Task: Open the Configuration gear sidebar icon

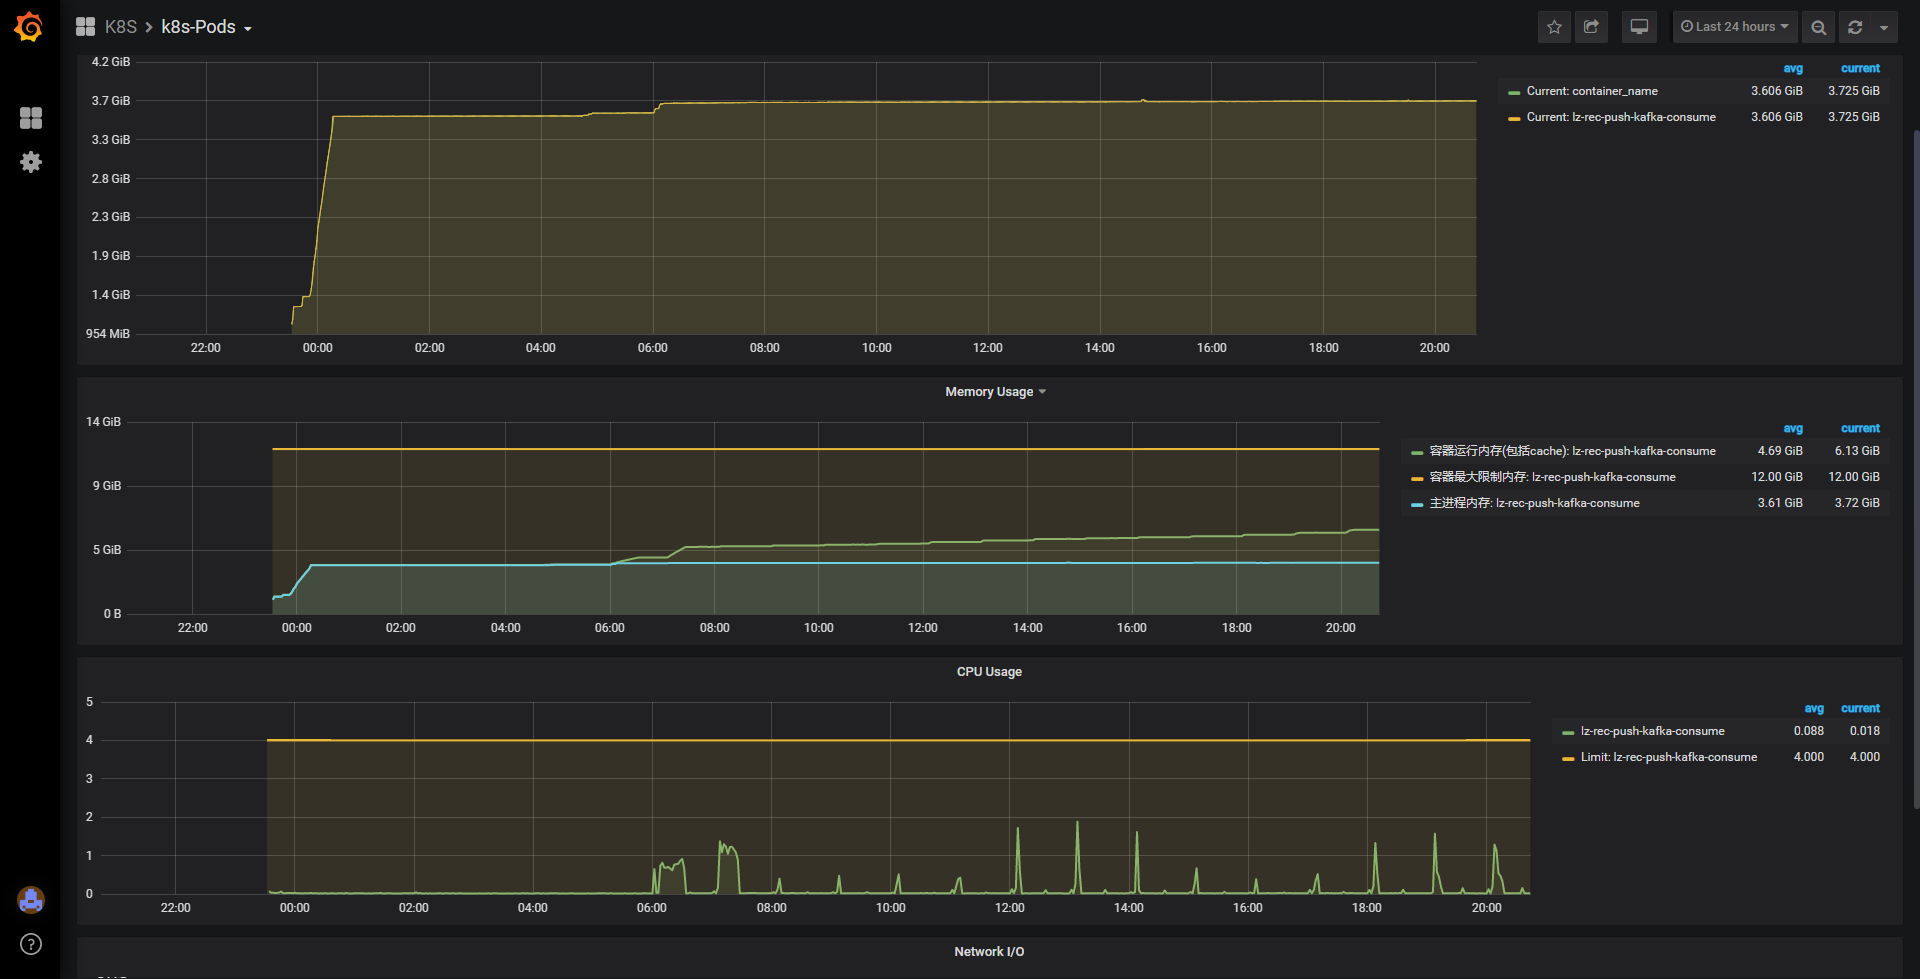Action: [31, 162]
